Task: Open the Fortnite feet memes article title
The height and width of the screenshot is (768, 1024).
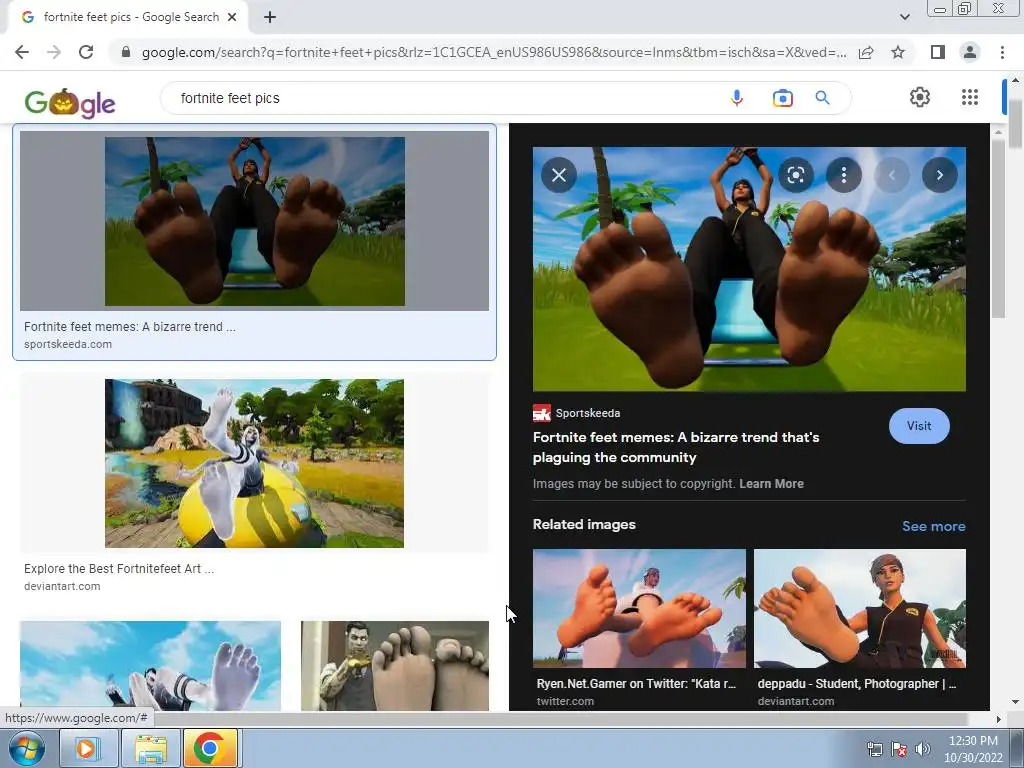Action: [676, 447]
